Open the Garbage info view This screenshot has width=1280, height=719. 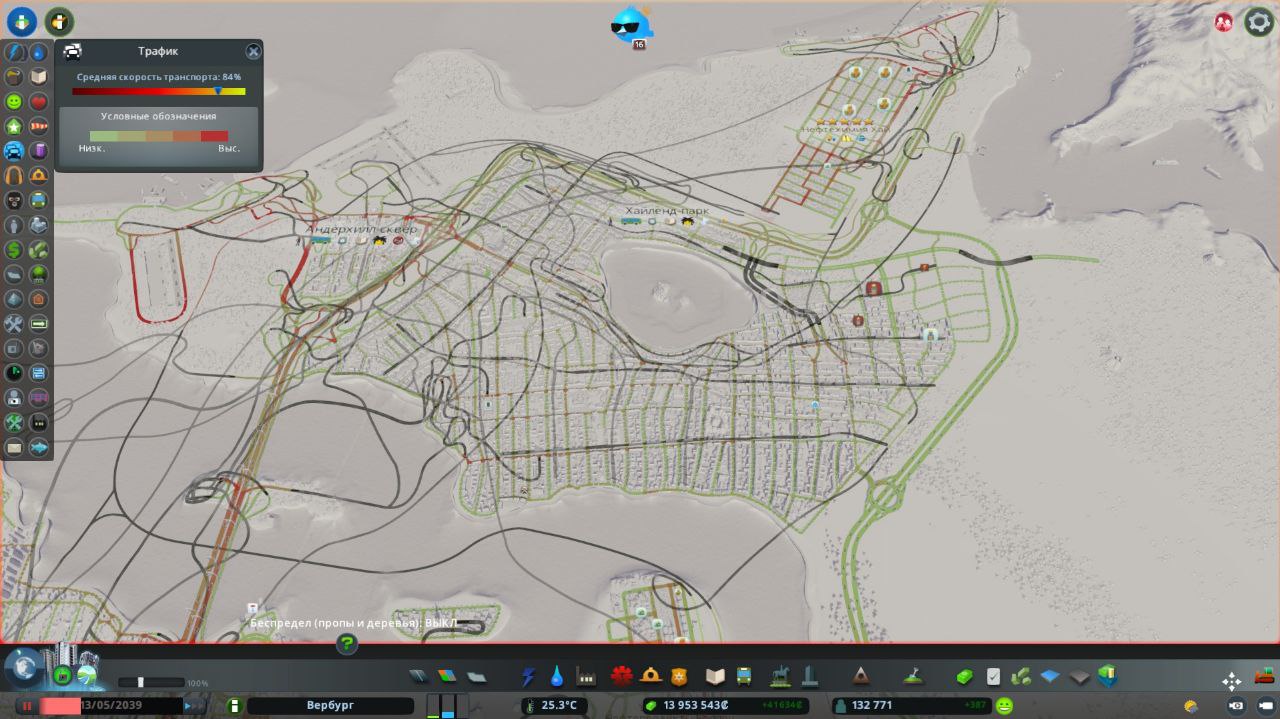pyautogui.click(x=14, y=77)
